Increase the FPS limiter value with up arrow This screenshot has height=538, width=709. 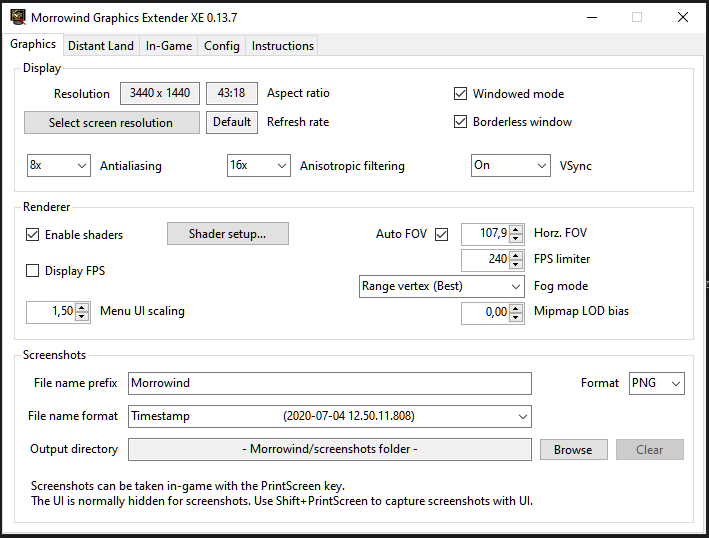(x=516, y=256)
